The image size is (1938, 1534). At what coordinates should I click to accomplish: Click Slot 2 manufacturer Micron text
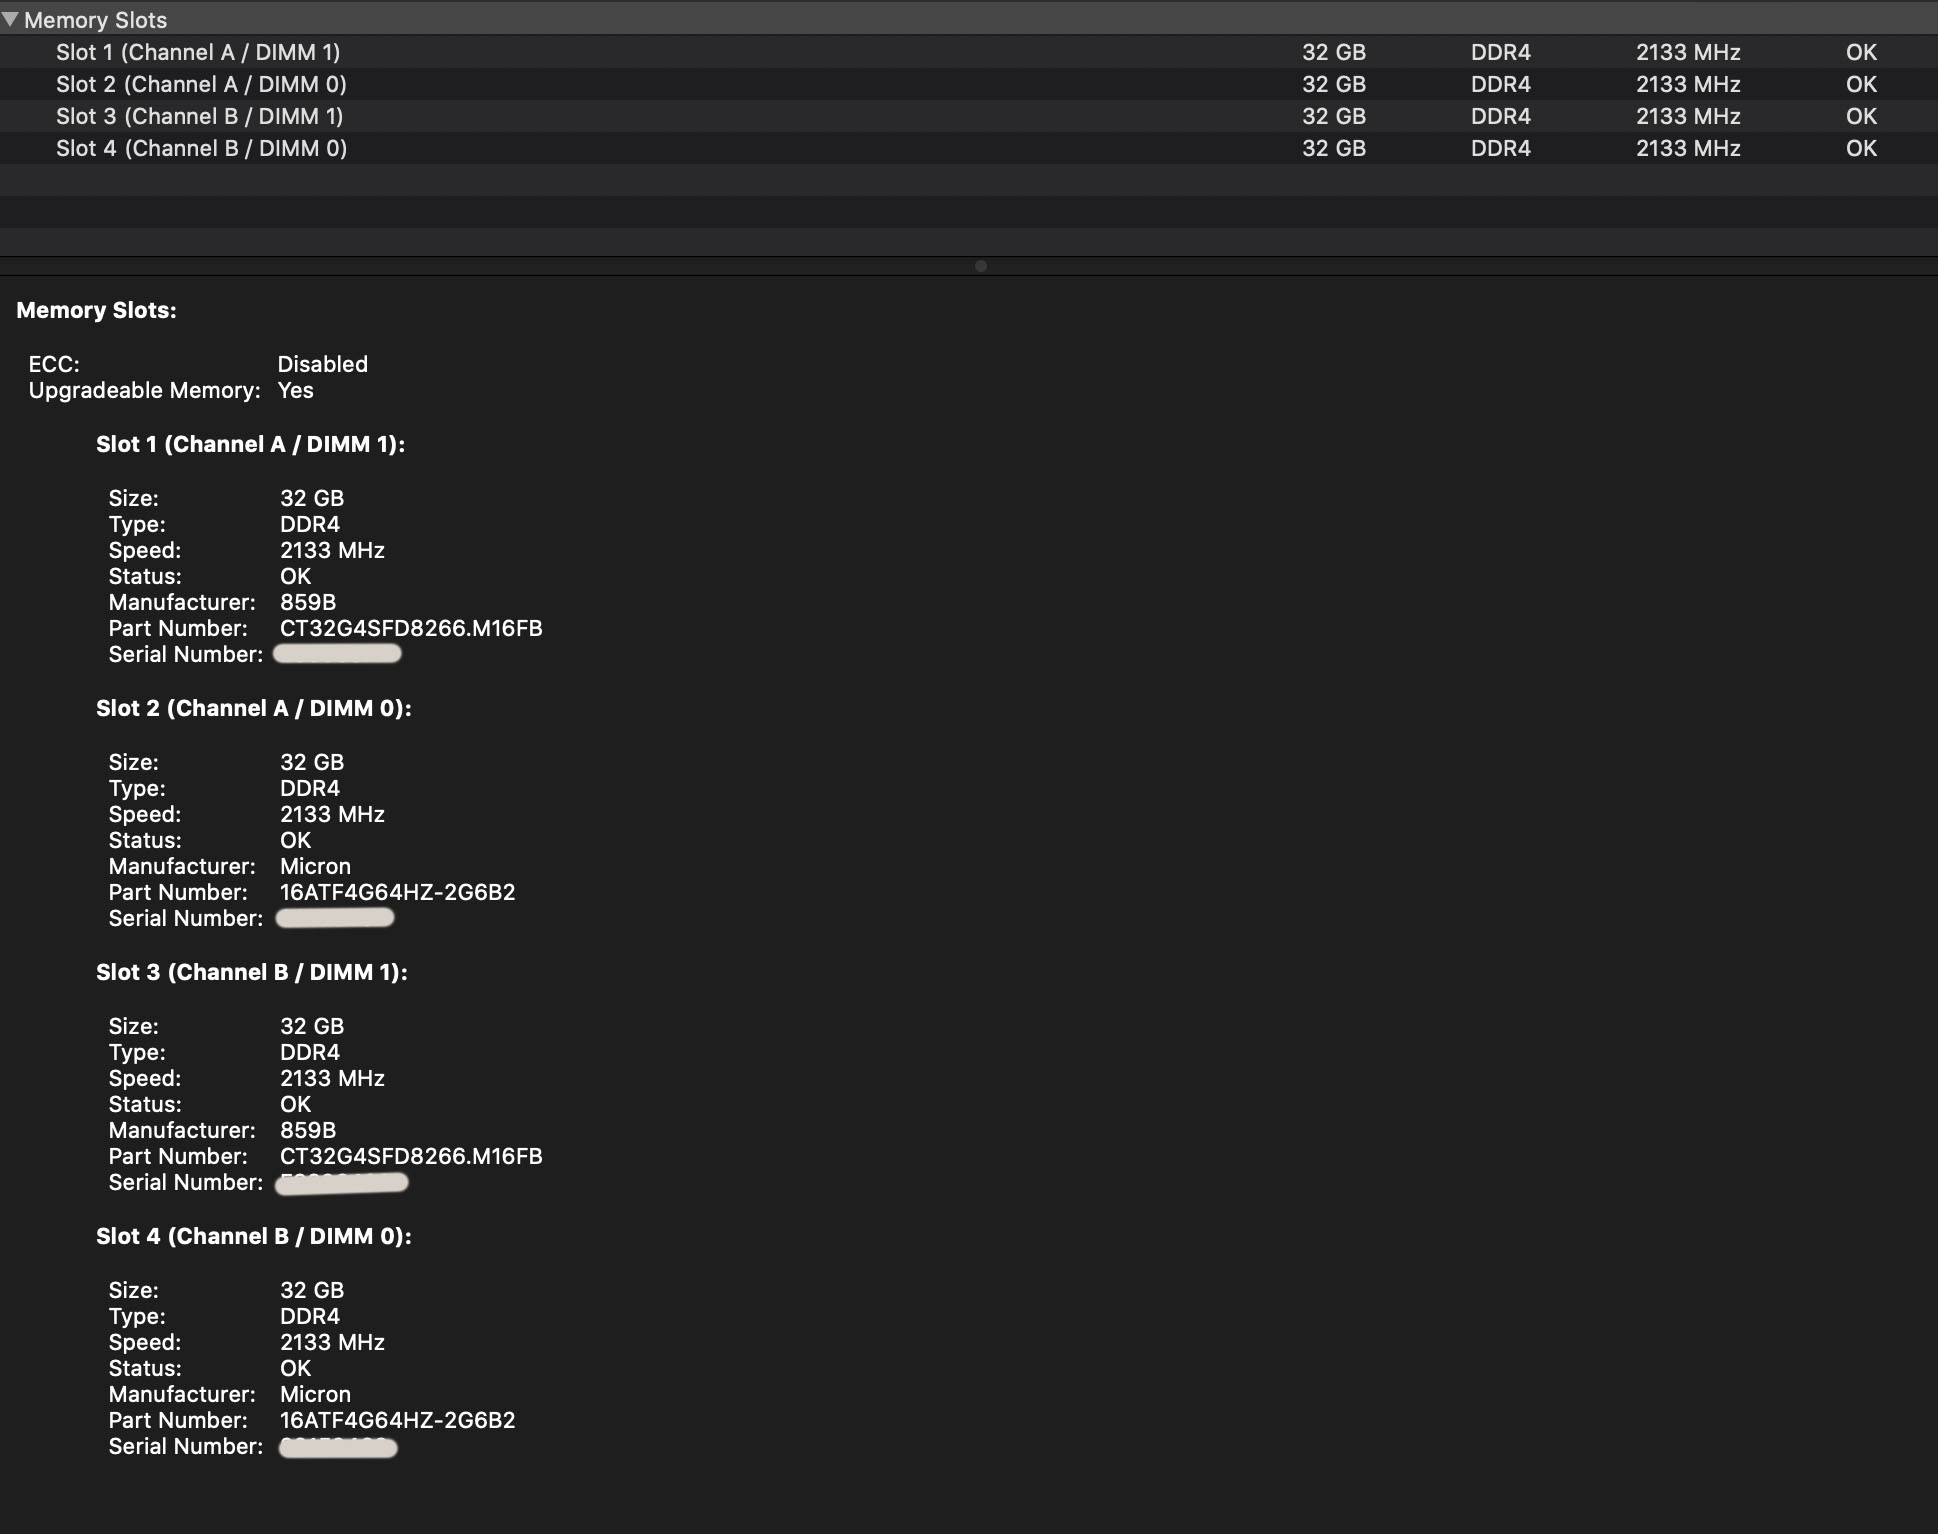pyautogui.click(x=315, y=866)
